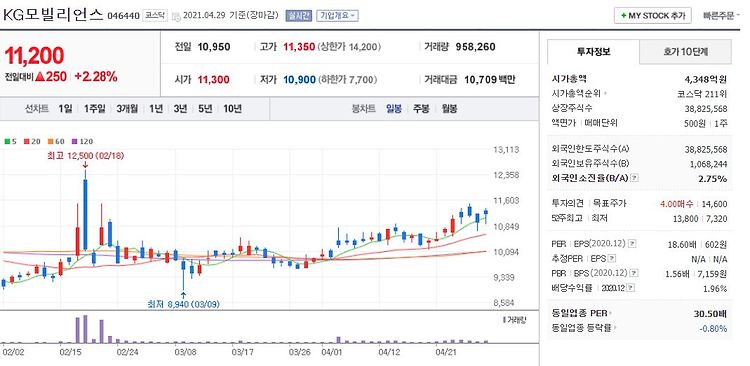Click the 시가총액 4,348억원 value
The image size is (750, 366).
[706, 79]
